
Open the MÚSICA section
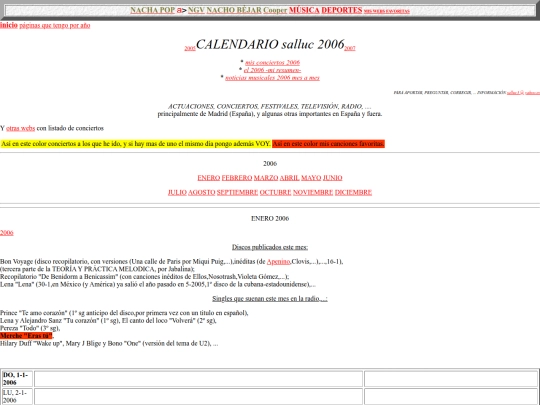coord(304,10)
